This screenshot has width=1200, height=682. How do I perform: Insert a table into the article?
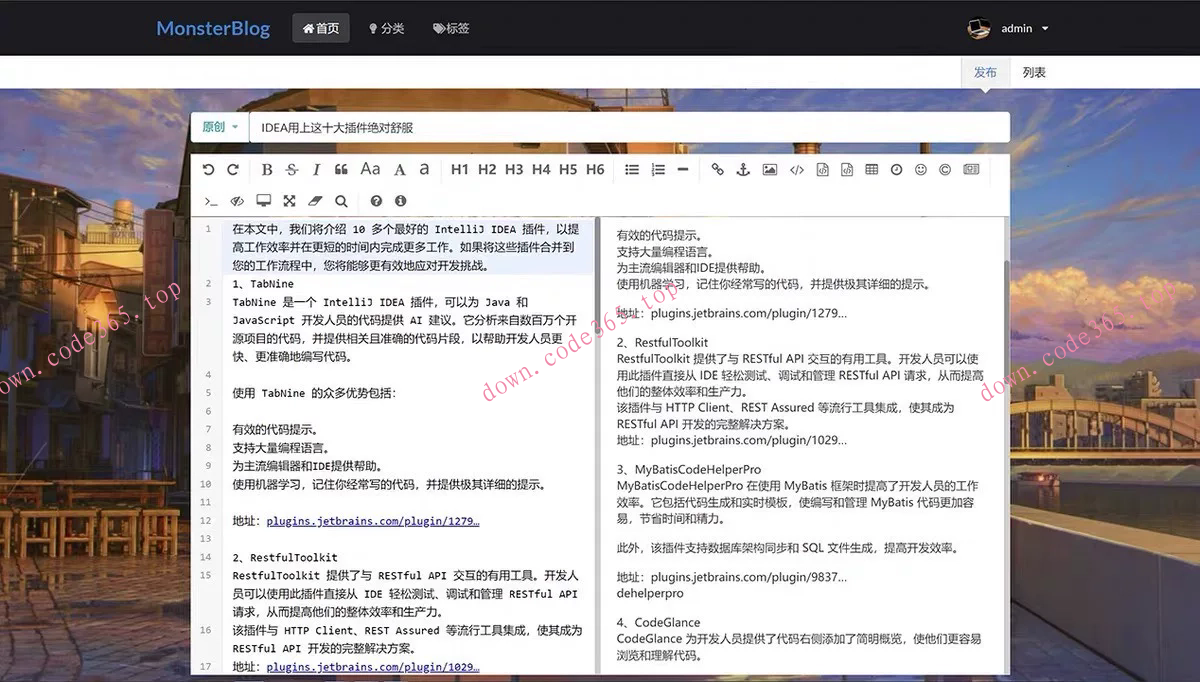click(871, 170)
